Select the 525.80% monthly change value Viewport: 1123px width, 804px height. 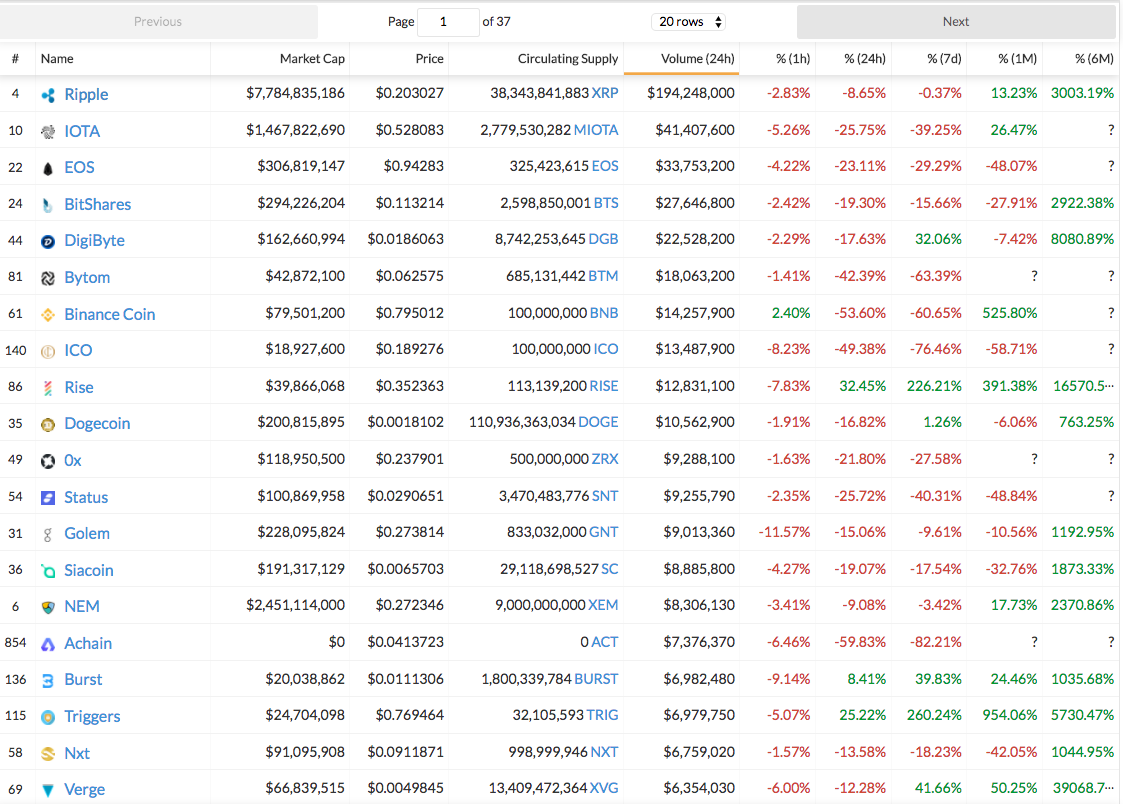tap(1010, 313)
